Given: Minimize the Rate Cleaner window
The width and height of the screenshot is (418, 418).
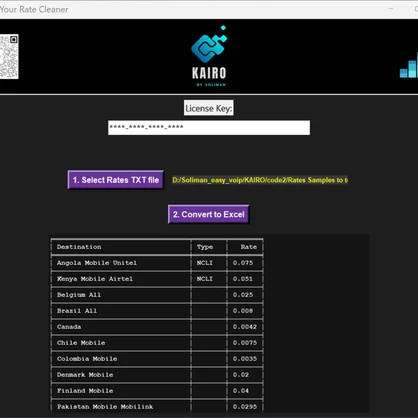Looking at the screenshot, I should 391,9.
